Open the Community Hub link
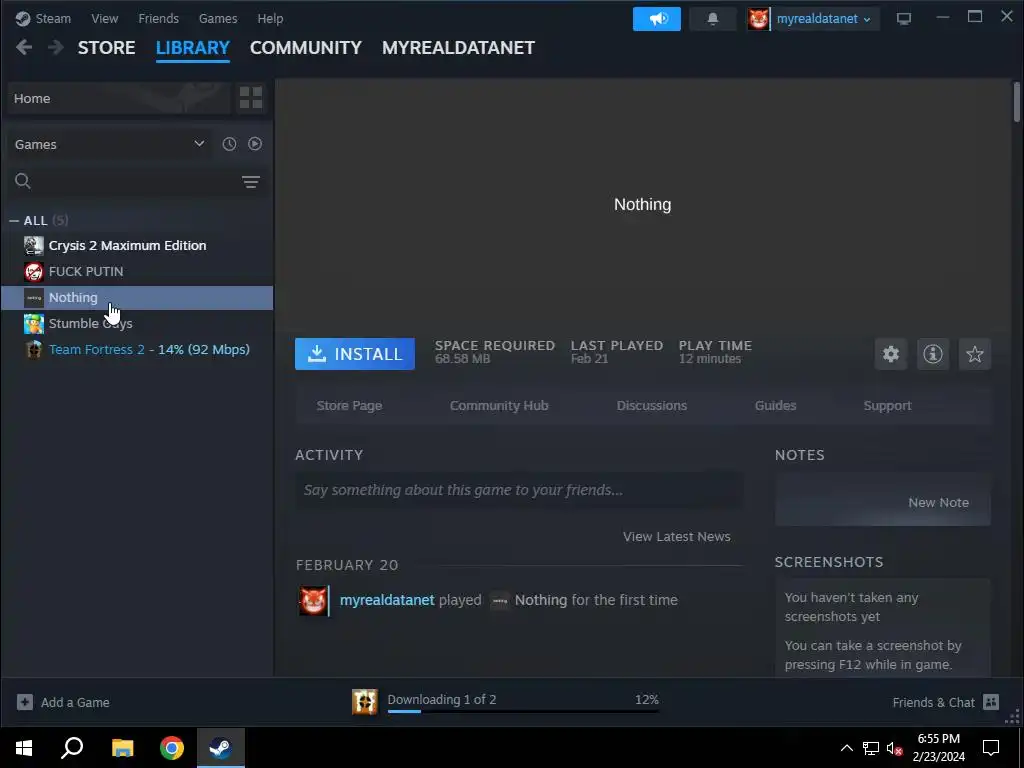 point(499,406)
